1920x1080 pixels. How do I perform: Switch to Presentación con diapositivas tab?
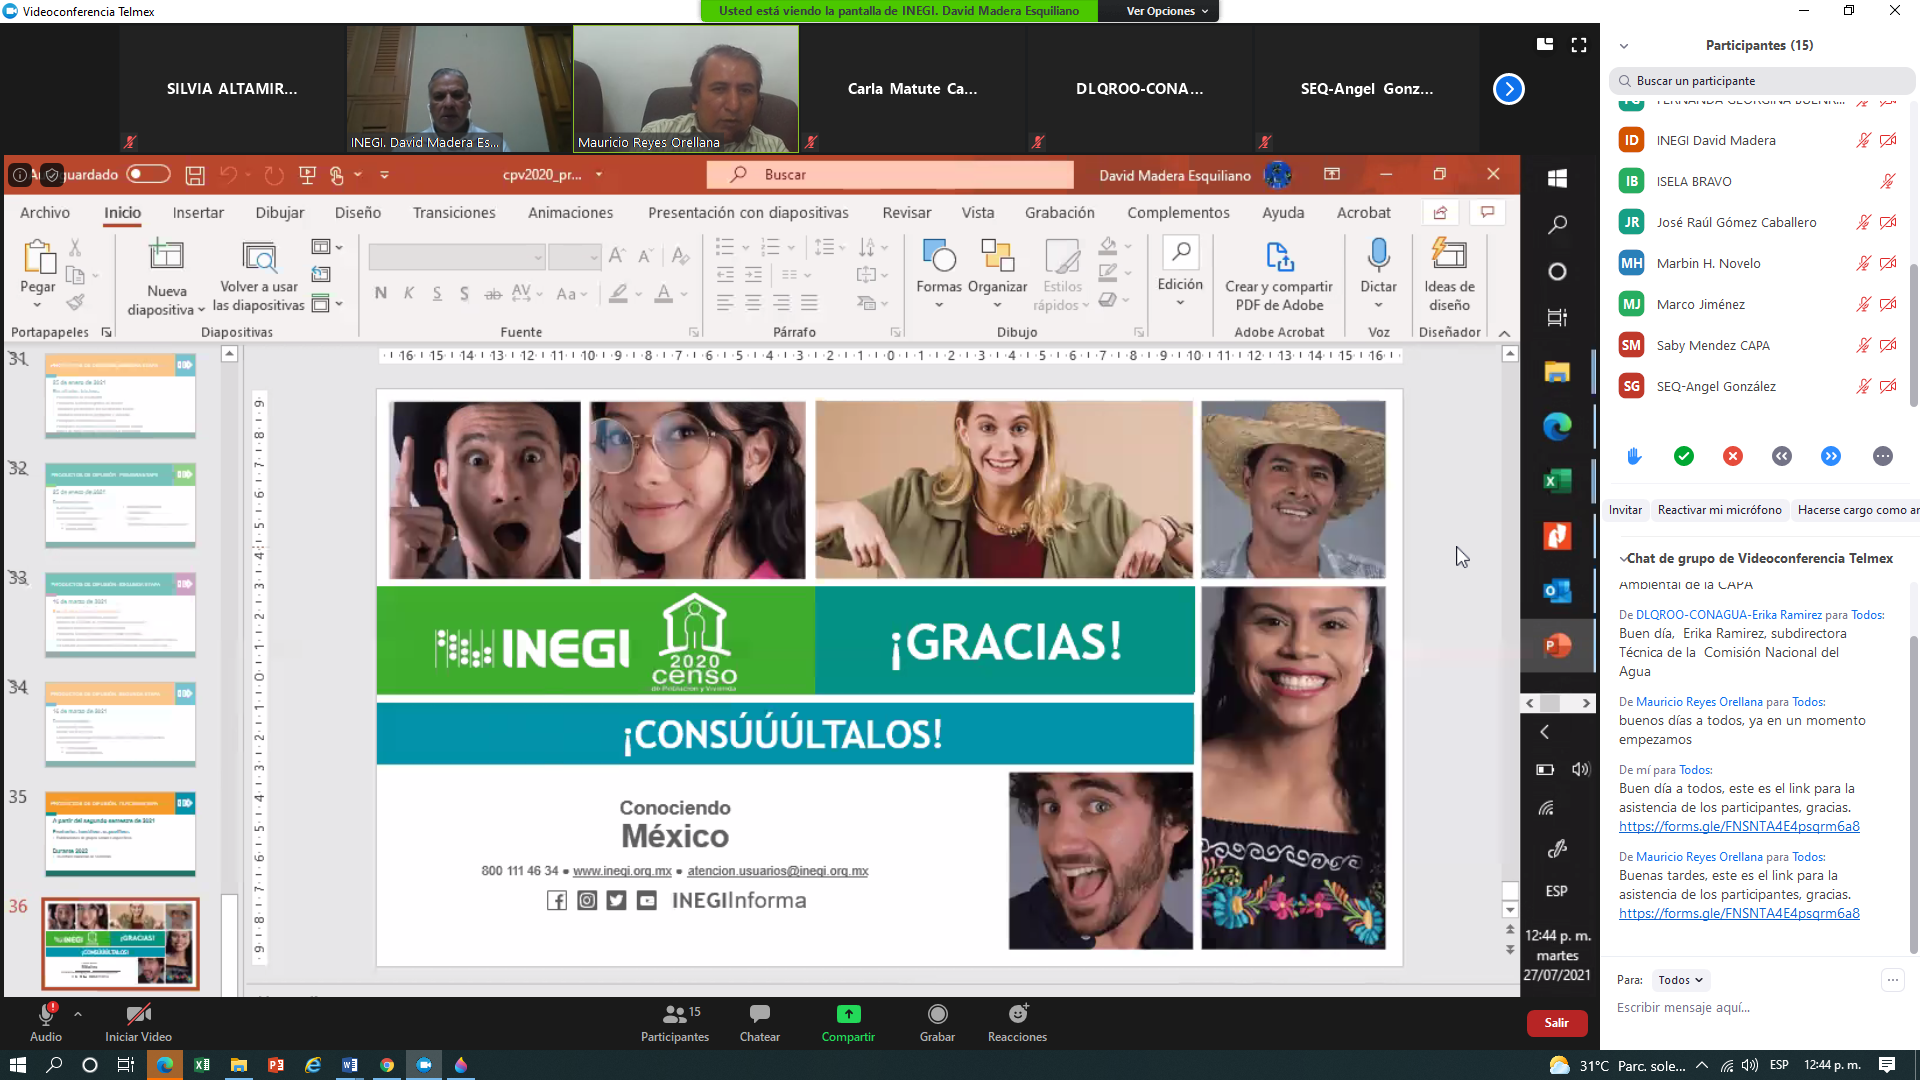coord(748,212)
